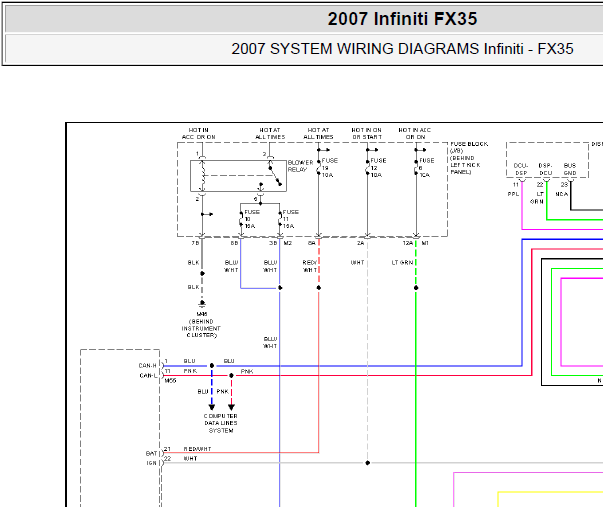Viewport: 603px width, 507px height.
Task: Click connector pin label "8A"
Action: (311, 243)
